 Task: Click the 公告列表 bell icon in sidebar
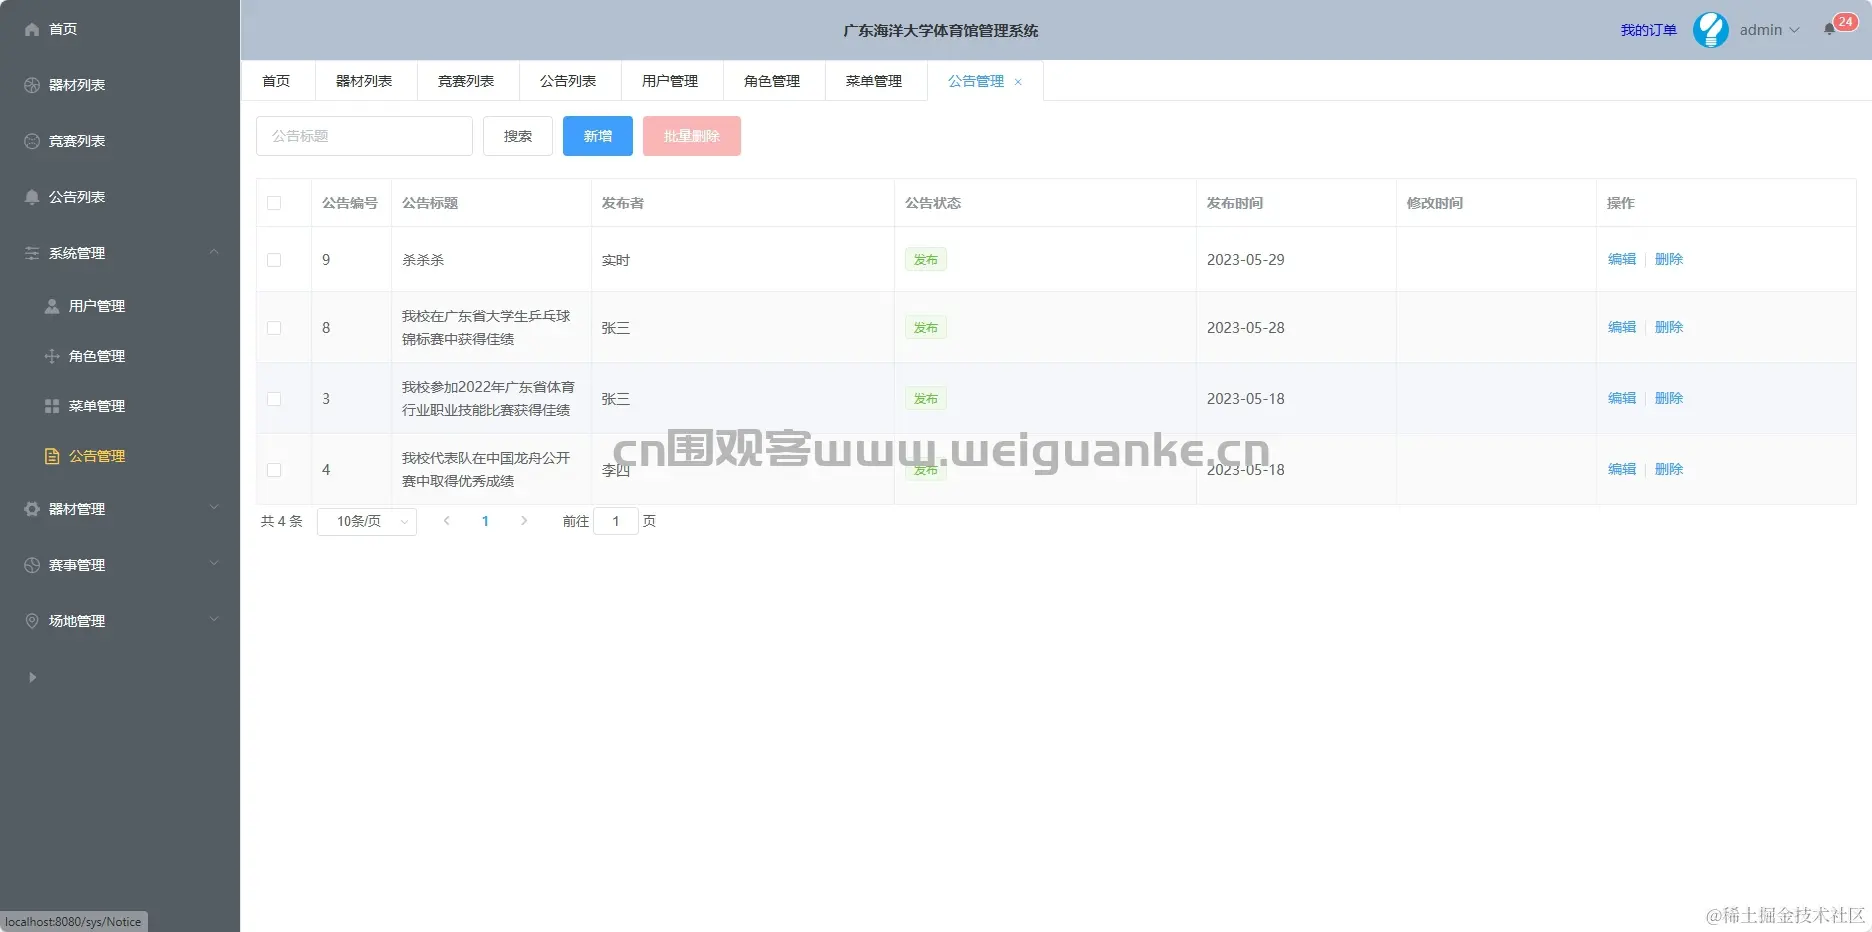point(32,197)
